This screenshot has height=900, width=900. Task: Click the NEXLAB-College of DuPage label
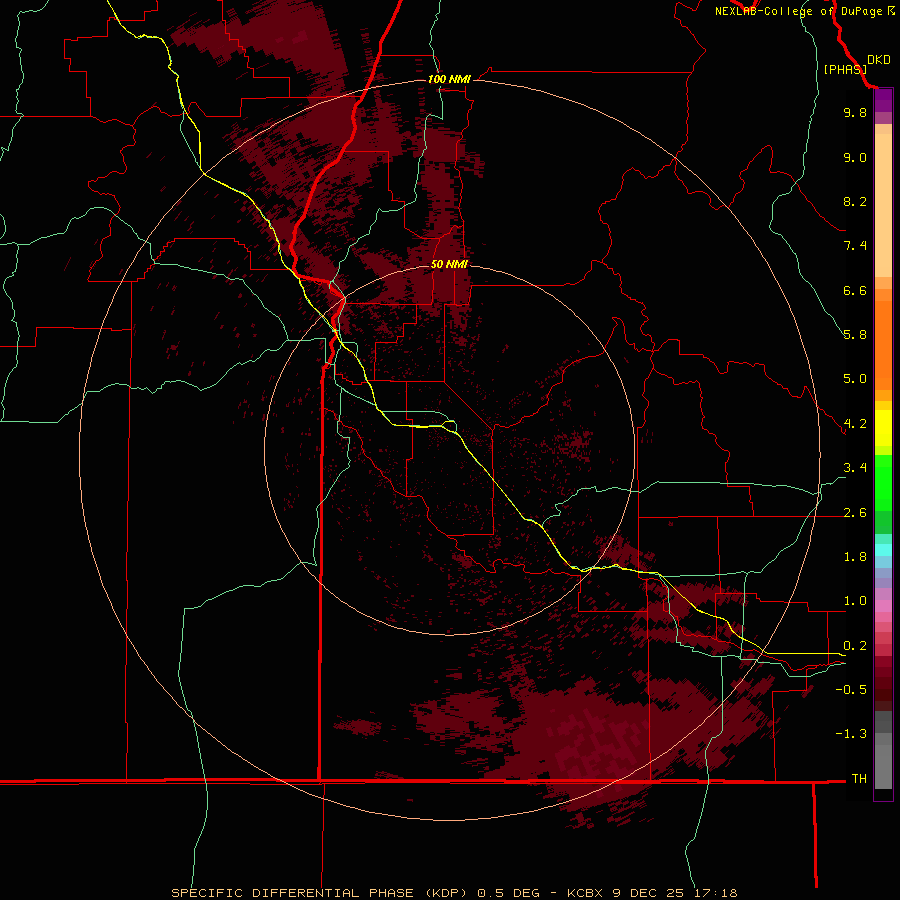[x=805, y=11]
